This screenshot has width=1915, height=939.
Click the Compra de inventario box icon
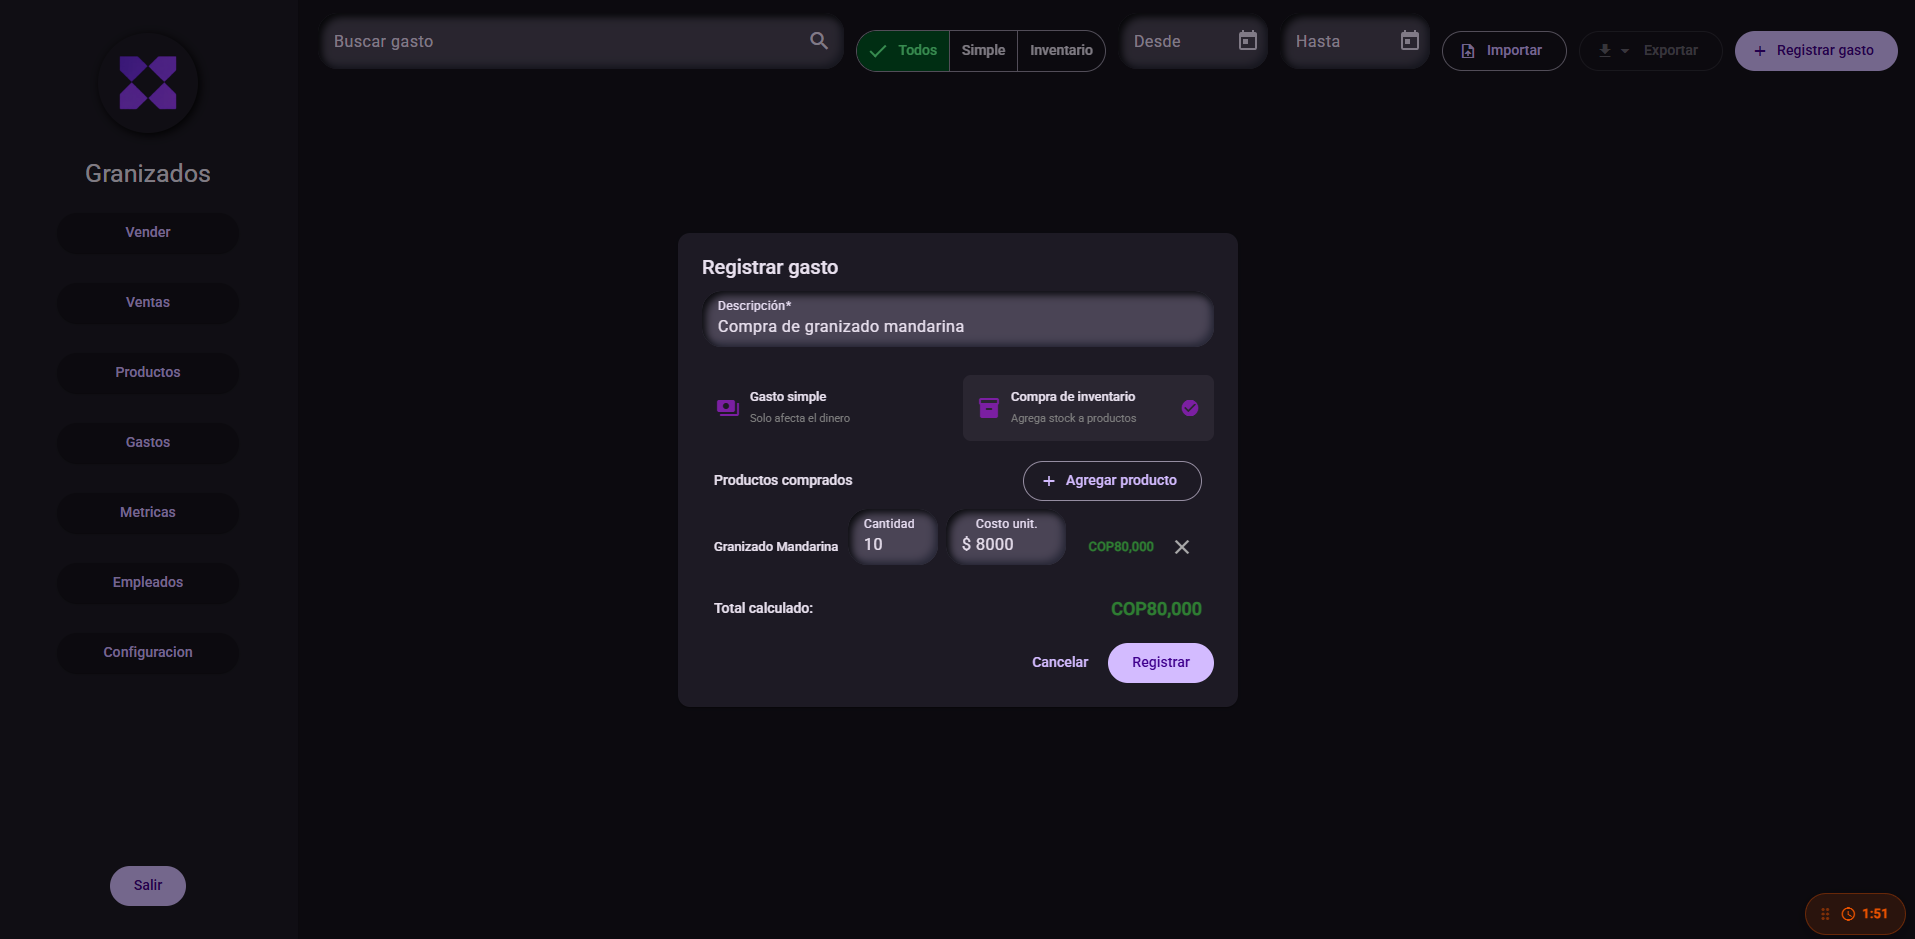[x=989, y=408]
